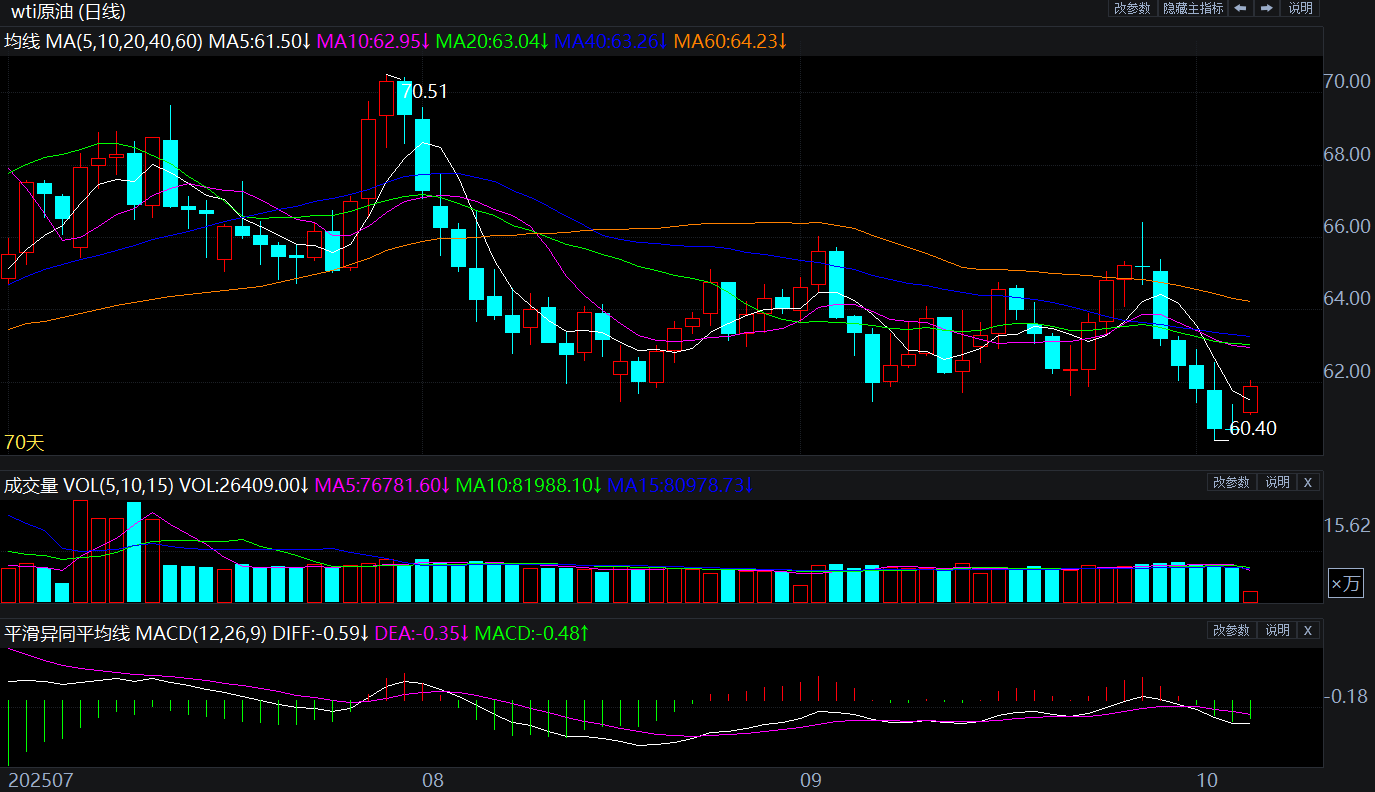Close the MACD indicator panel with X
Image resolution: width=1375 pixels, height=792 pixels.
(x=1307, y=630)
